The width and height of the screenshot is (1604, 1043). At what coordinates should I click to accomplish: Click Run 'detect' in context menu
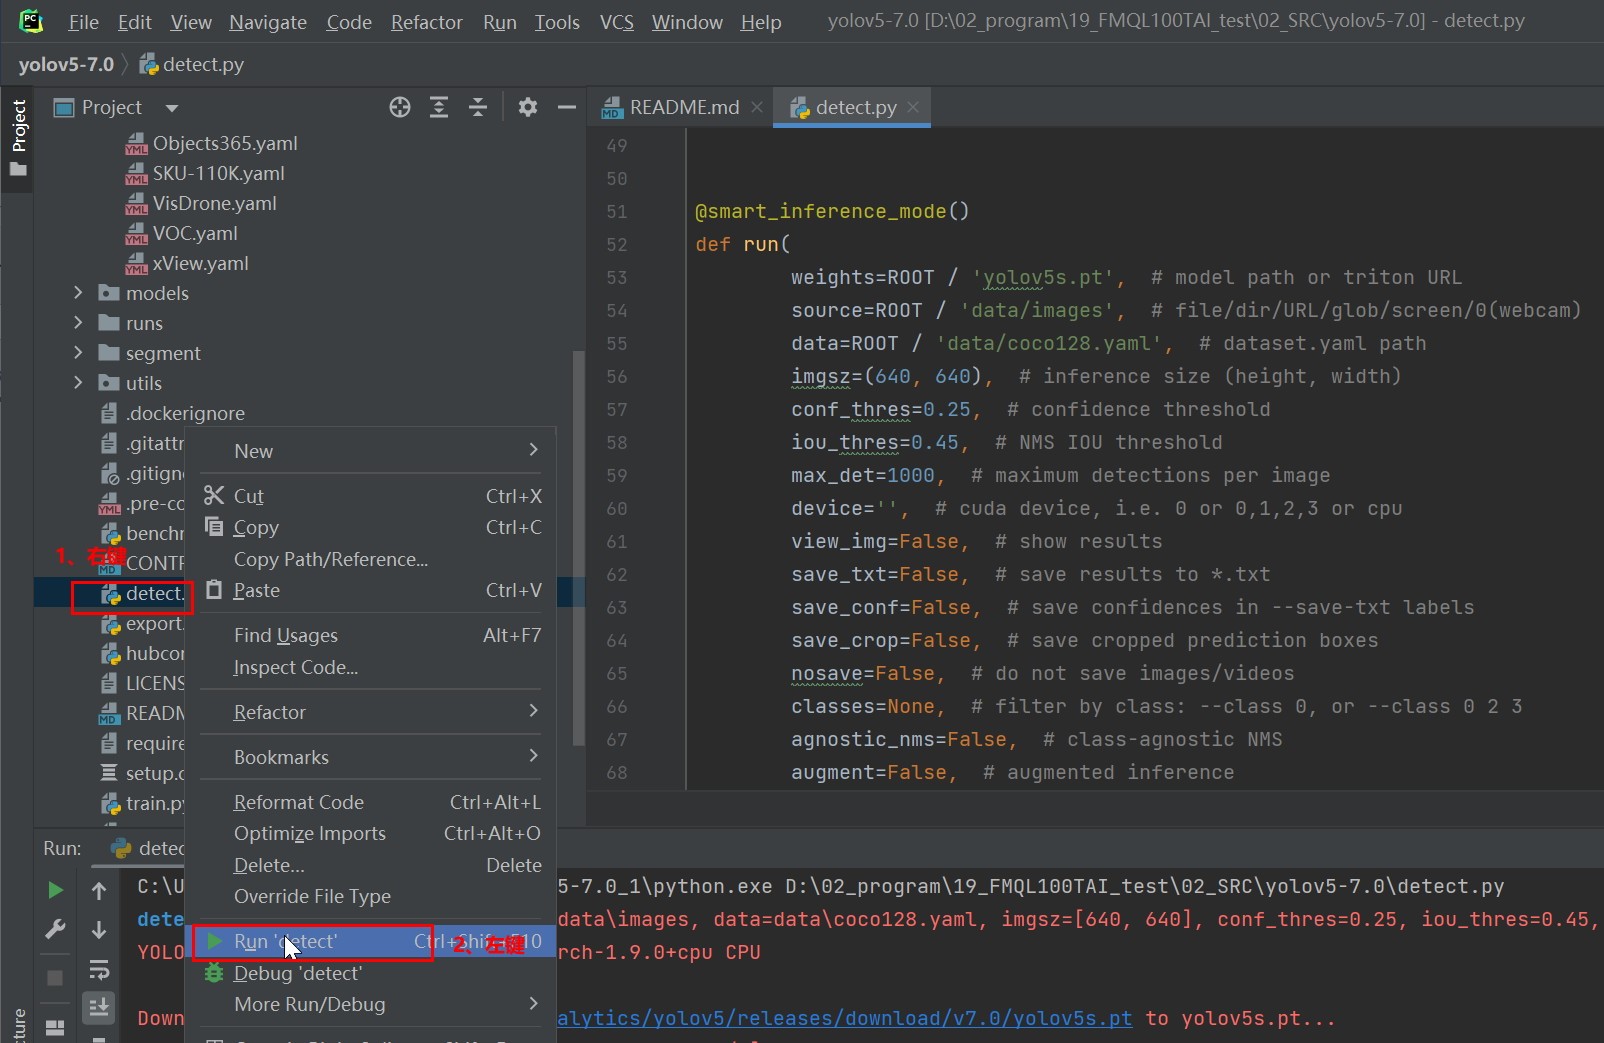pyautogui.click(x=370, y=941)
